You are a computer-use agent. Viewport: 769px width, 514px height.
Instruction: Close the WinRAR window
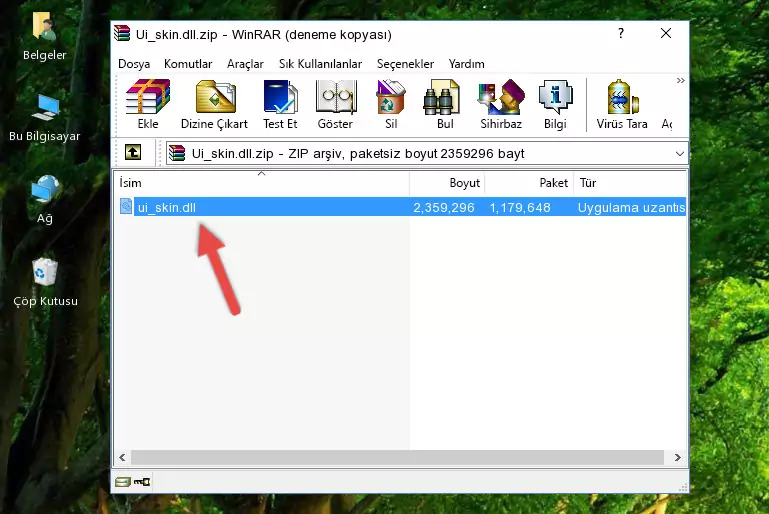(x=666, y=33)
